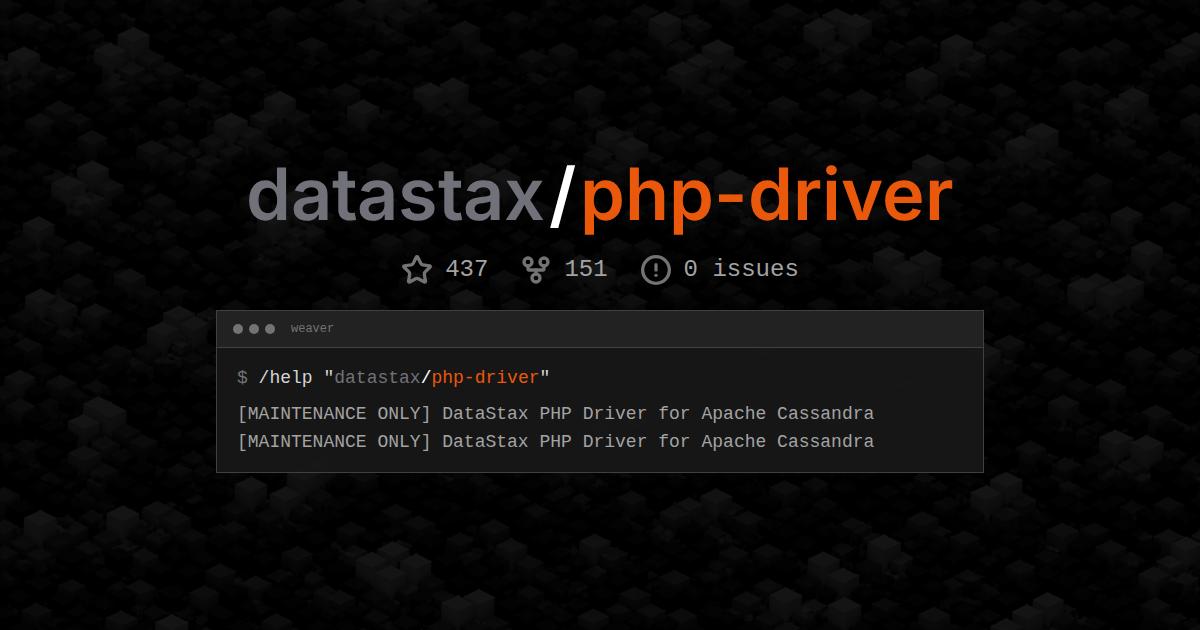Screen dimensions: 1200x630
Task: Click the star count '437'
Action: click(466, 269)
